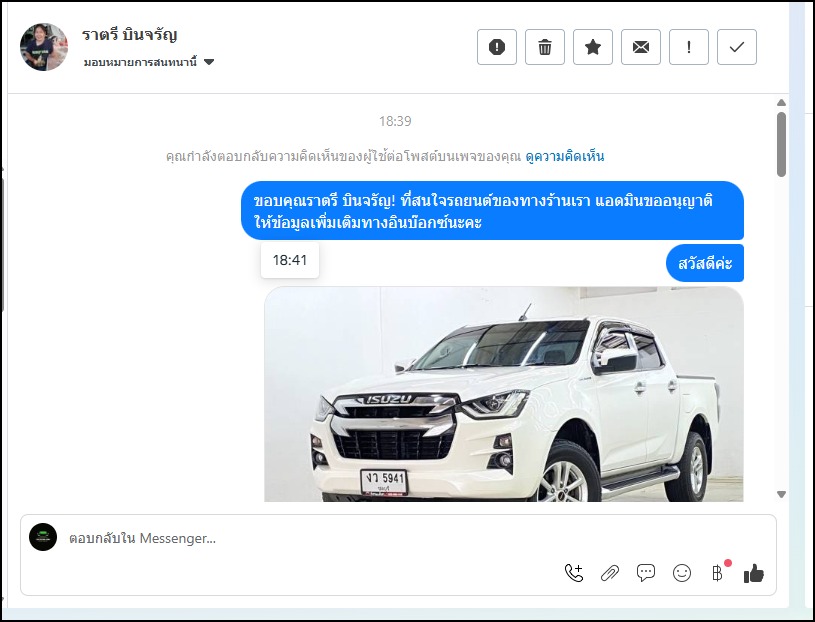
Task: Click the phone call request icon
Action: pos(574,573)
